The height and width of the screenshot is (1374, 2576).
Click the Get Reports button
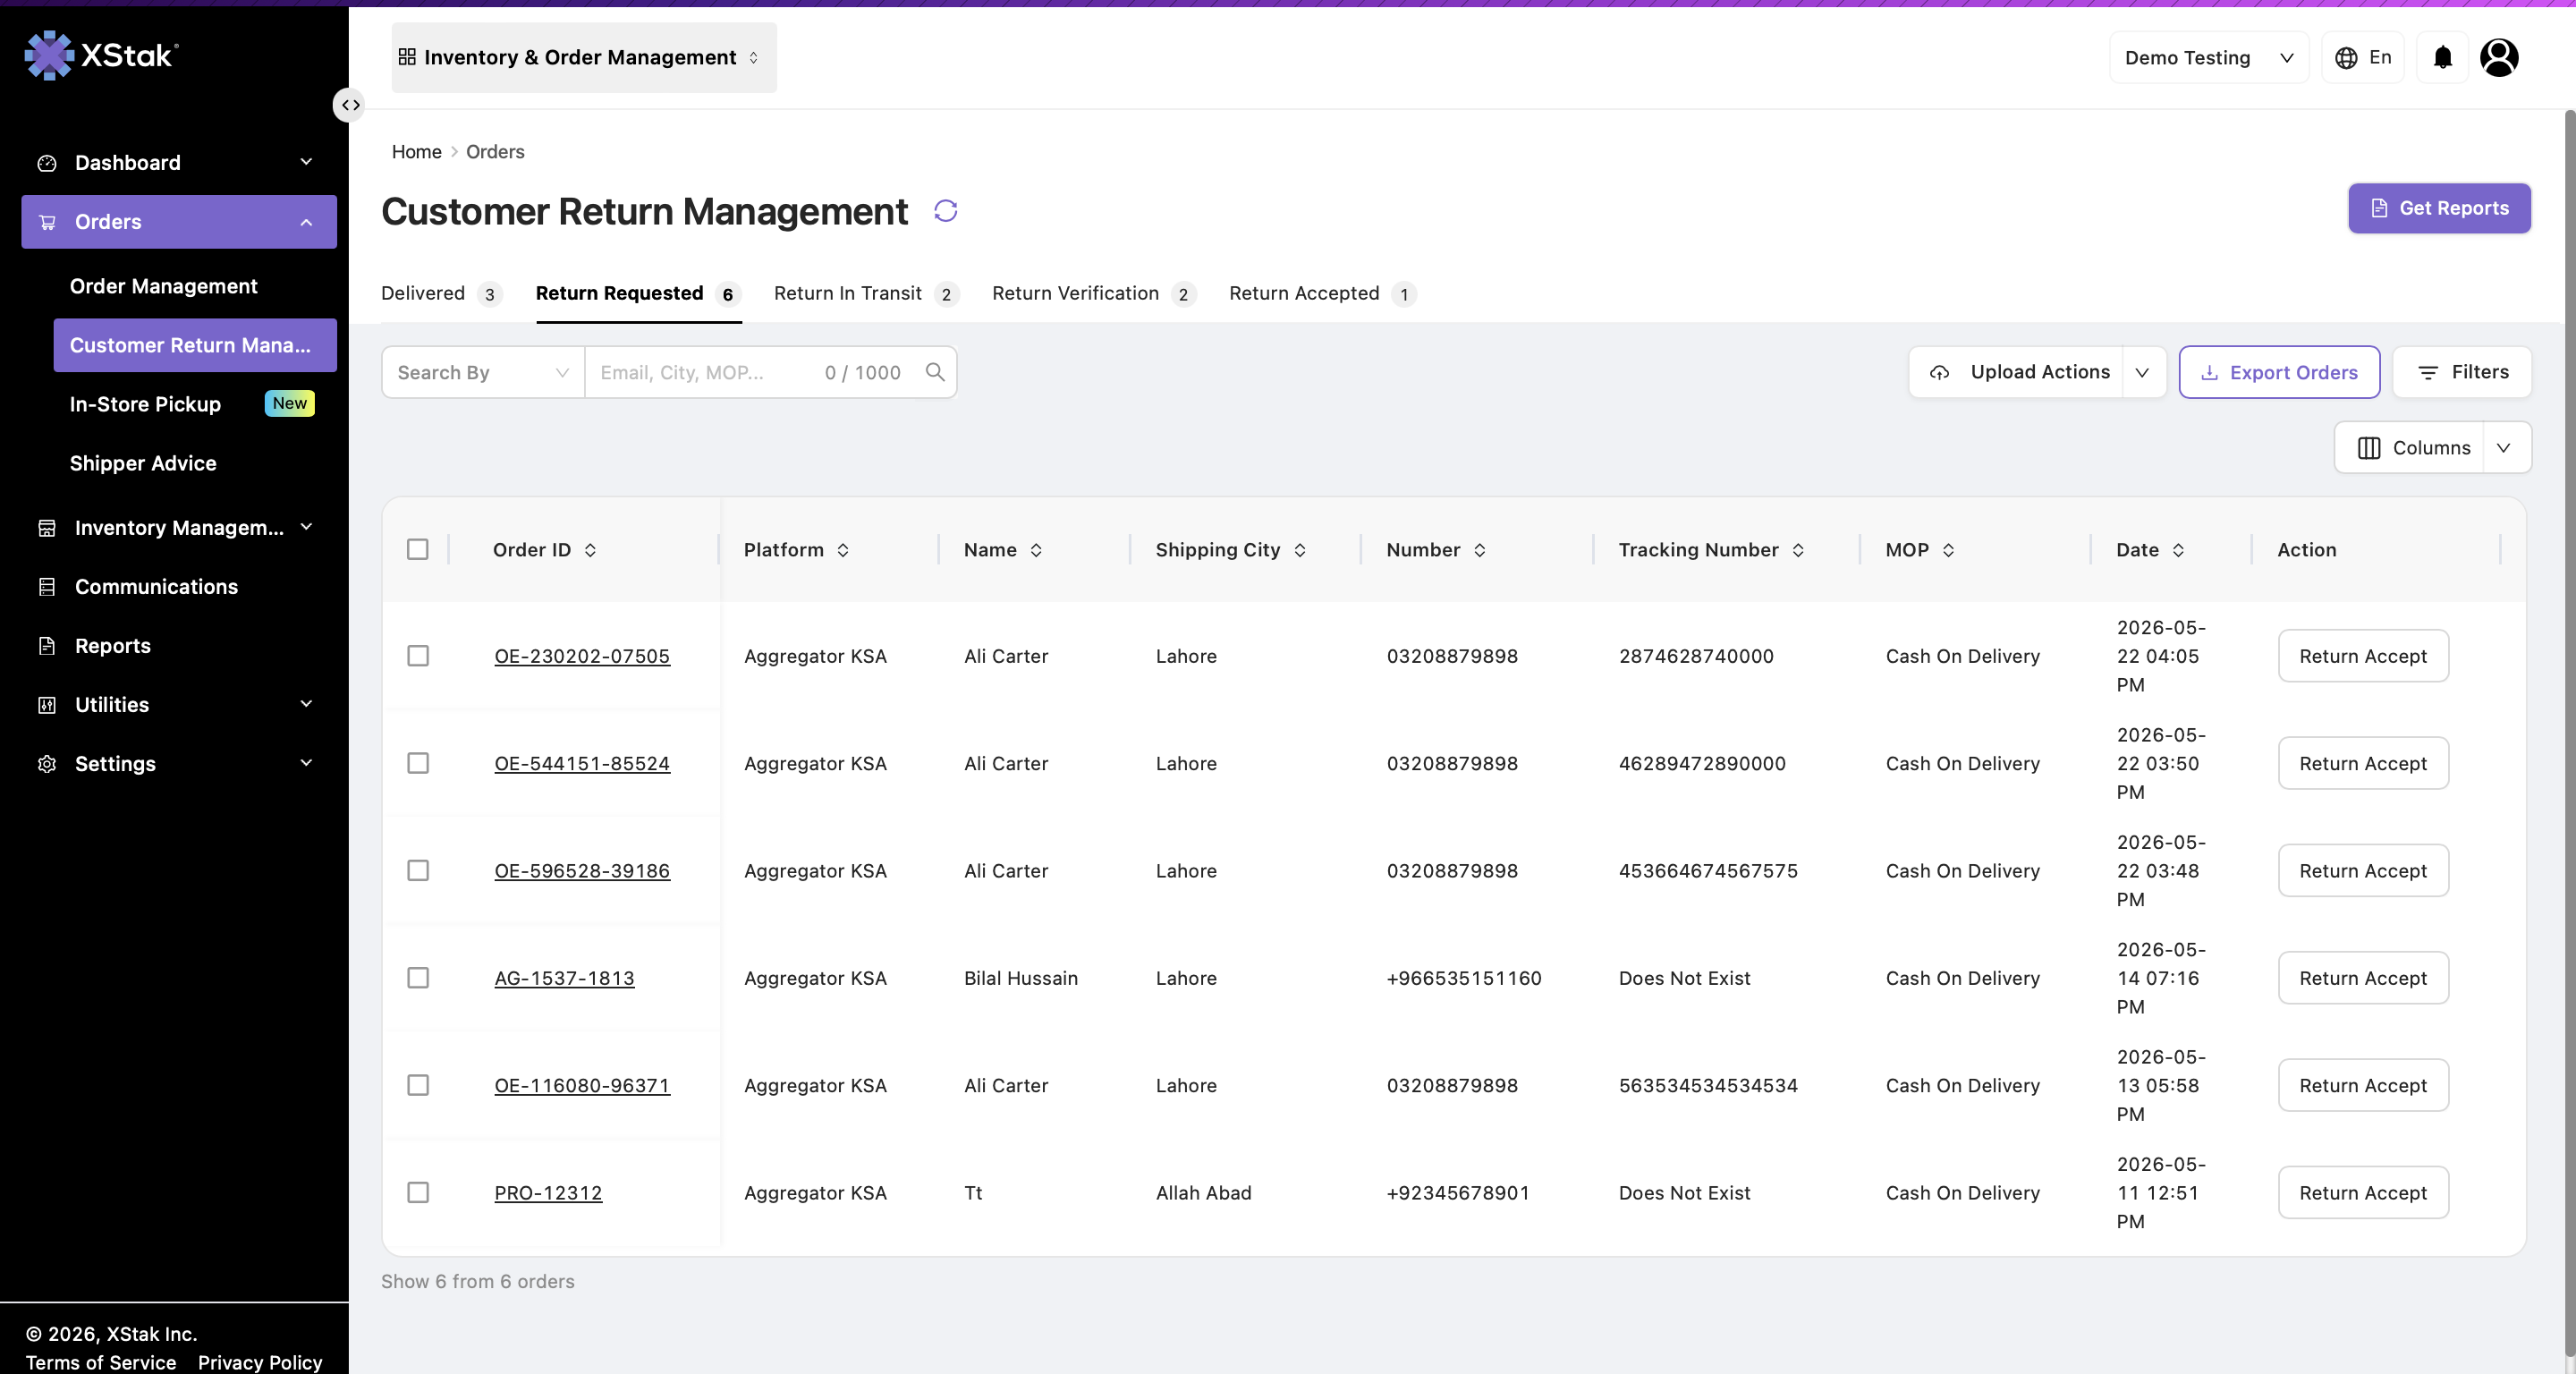tap(2439, 208)
